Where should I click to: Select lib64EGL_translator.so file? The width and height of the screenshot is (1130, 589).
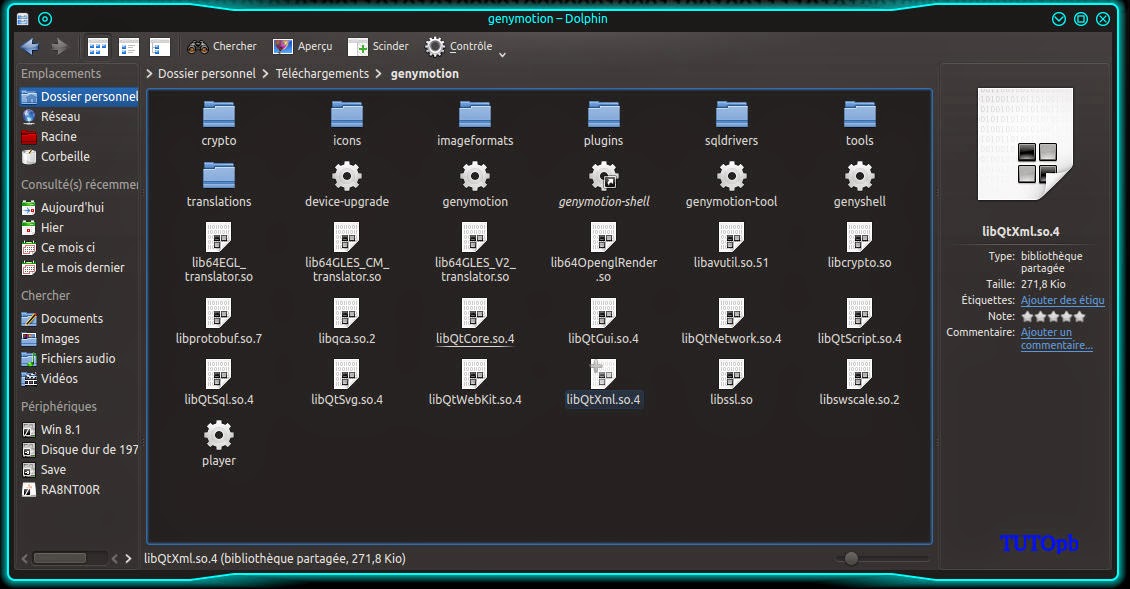pyautogui.click(x=219, y=252)
